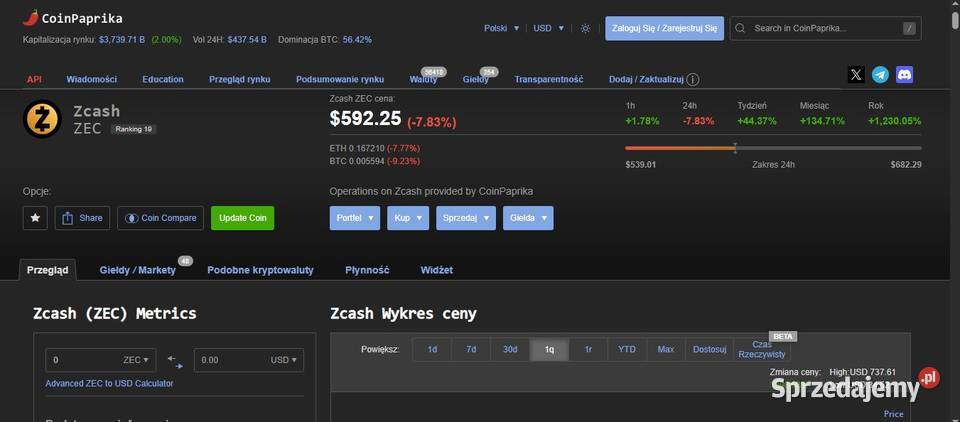Viewport: 960px width, 422px height.
Task: Expand the Portfel dropdown
Action: tap(354, 218)
